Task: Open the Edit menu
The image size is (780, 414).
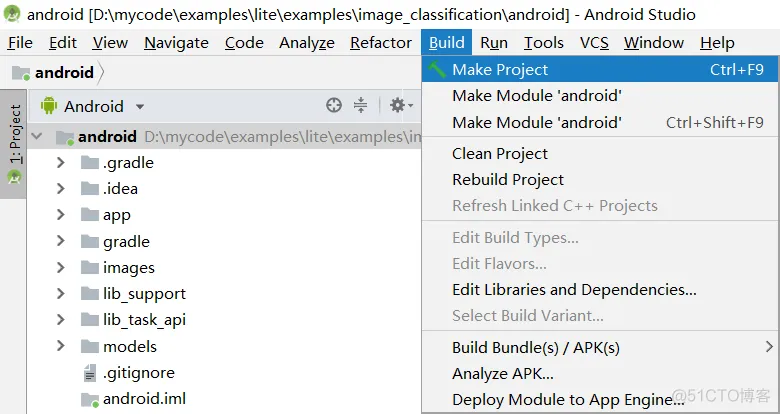Action: [x=63, y=43]
